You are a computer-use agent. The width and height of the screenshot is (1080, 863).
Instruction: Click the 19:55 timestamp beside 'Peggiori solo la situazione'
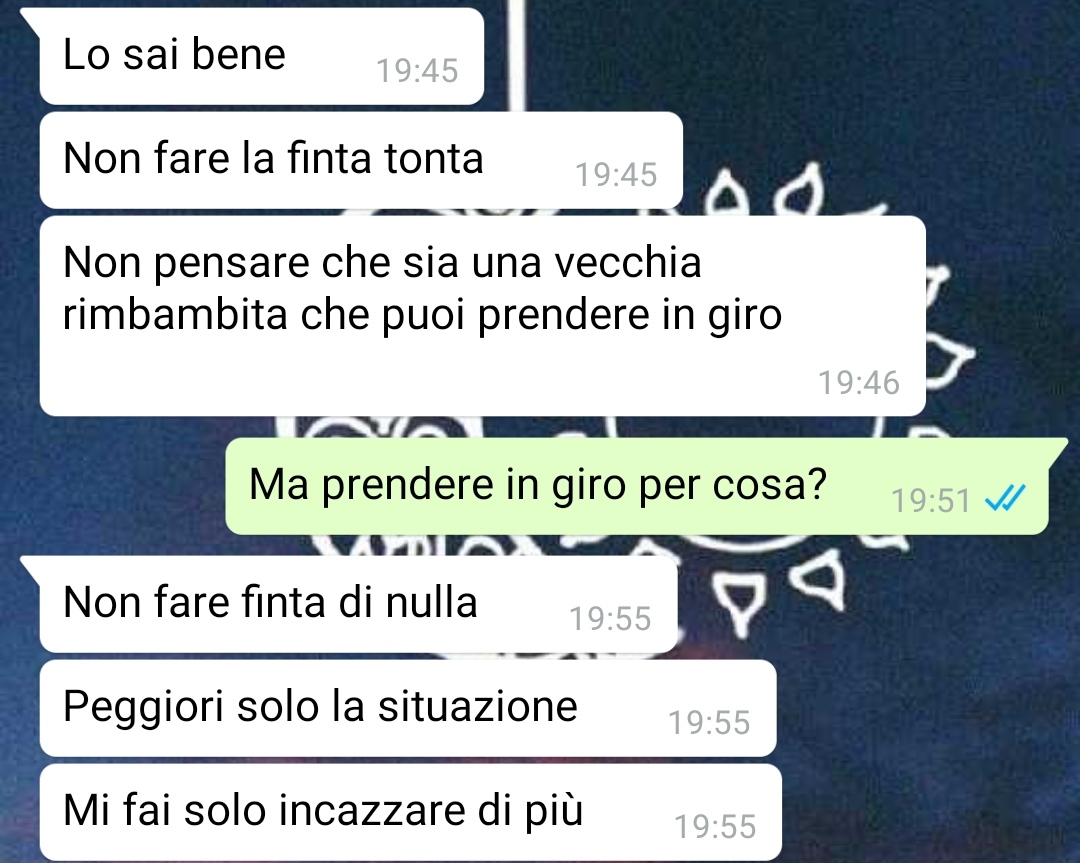pyautogui.click(x=709, y=723)
